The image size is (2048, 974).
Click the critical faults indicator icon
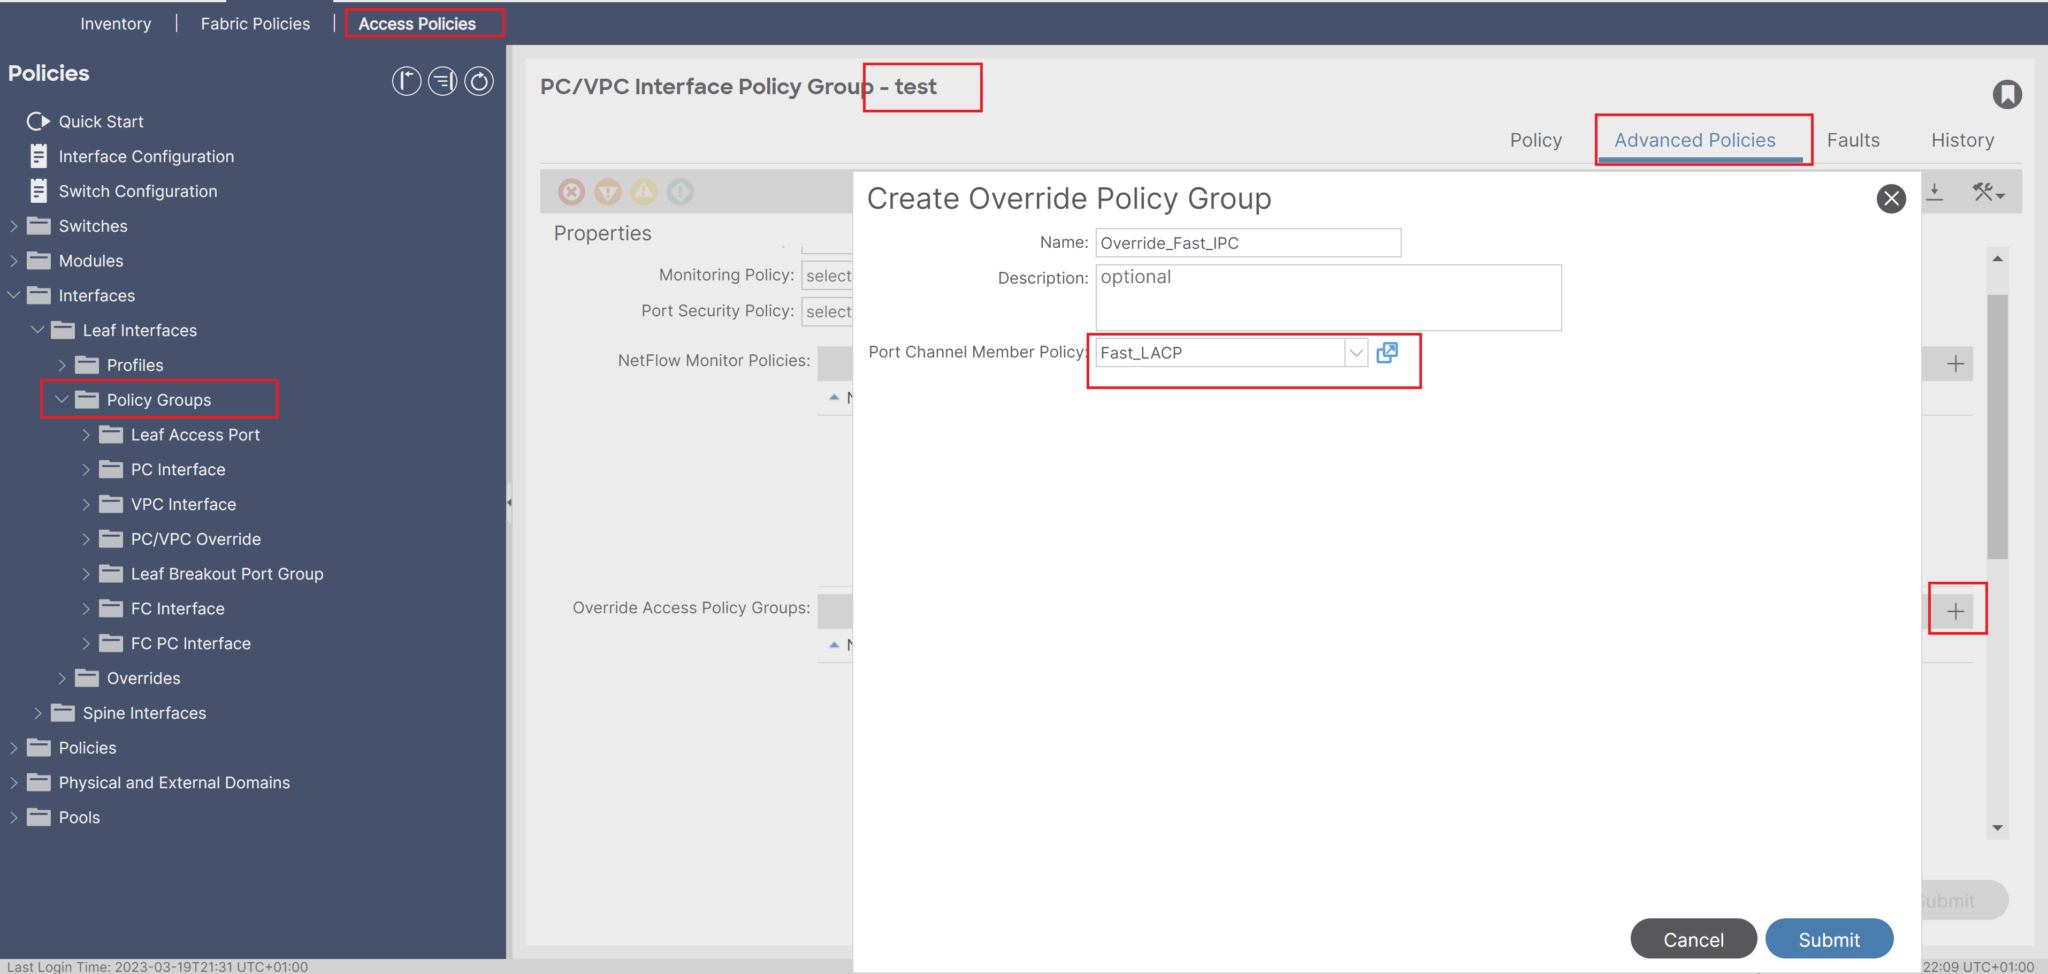[572, 191]
